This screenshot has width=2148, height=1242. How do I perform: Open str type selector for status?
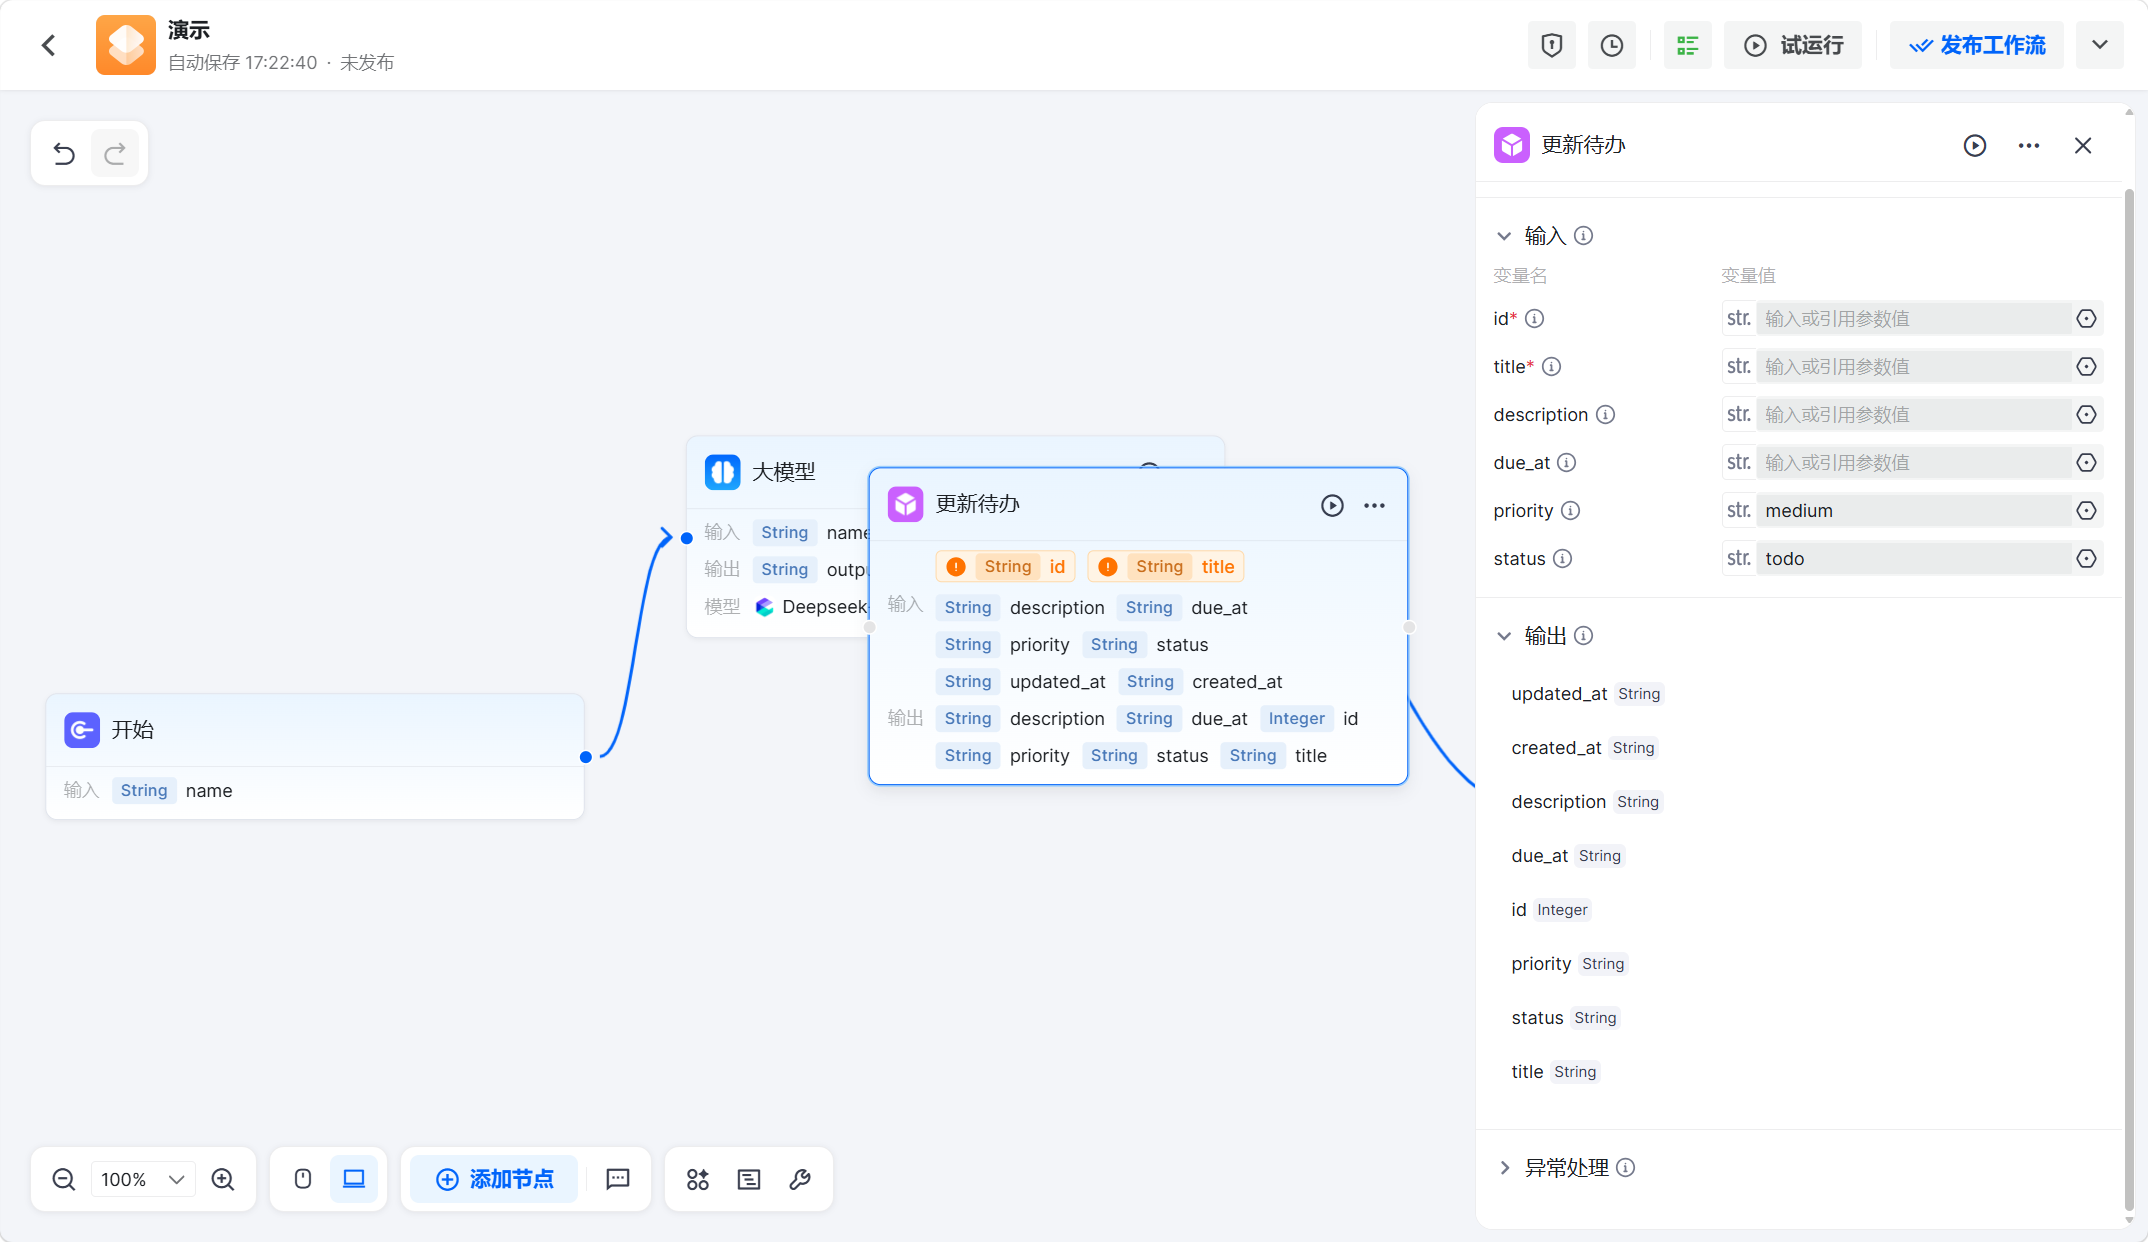[x=1739, y=559]
